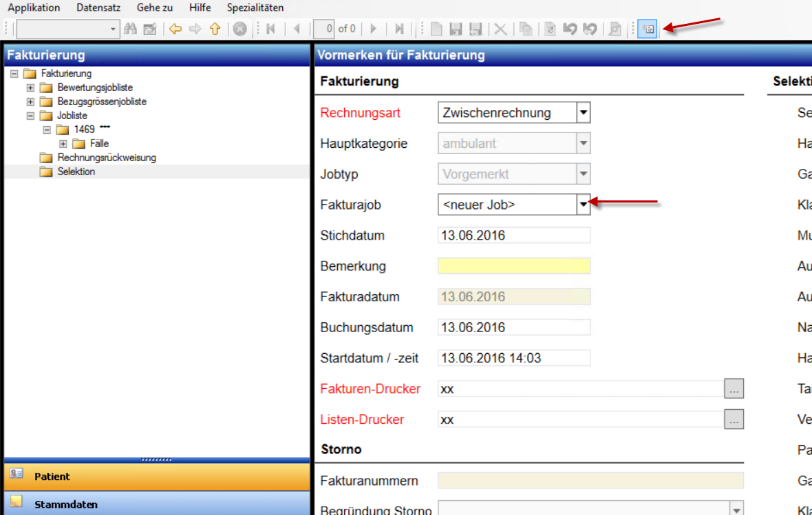812x515 pixels.
Task: Click the Selektion folder in the tree
Action: coord(76,172)
